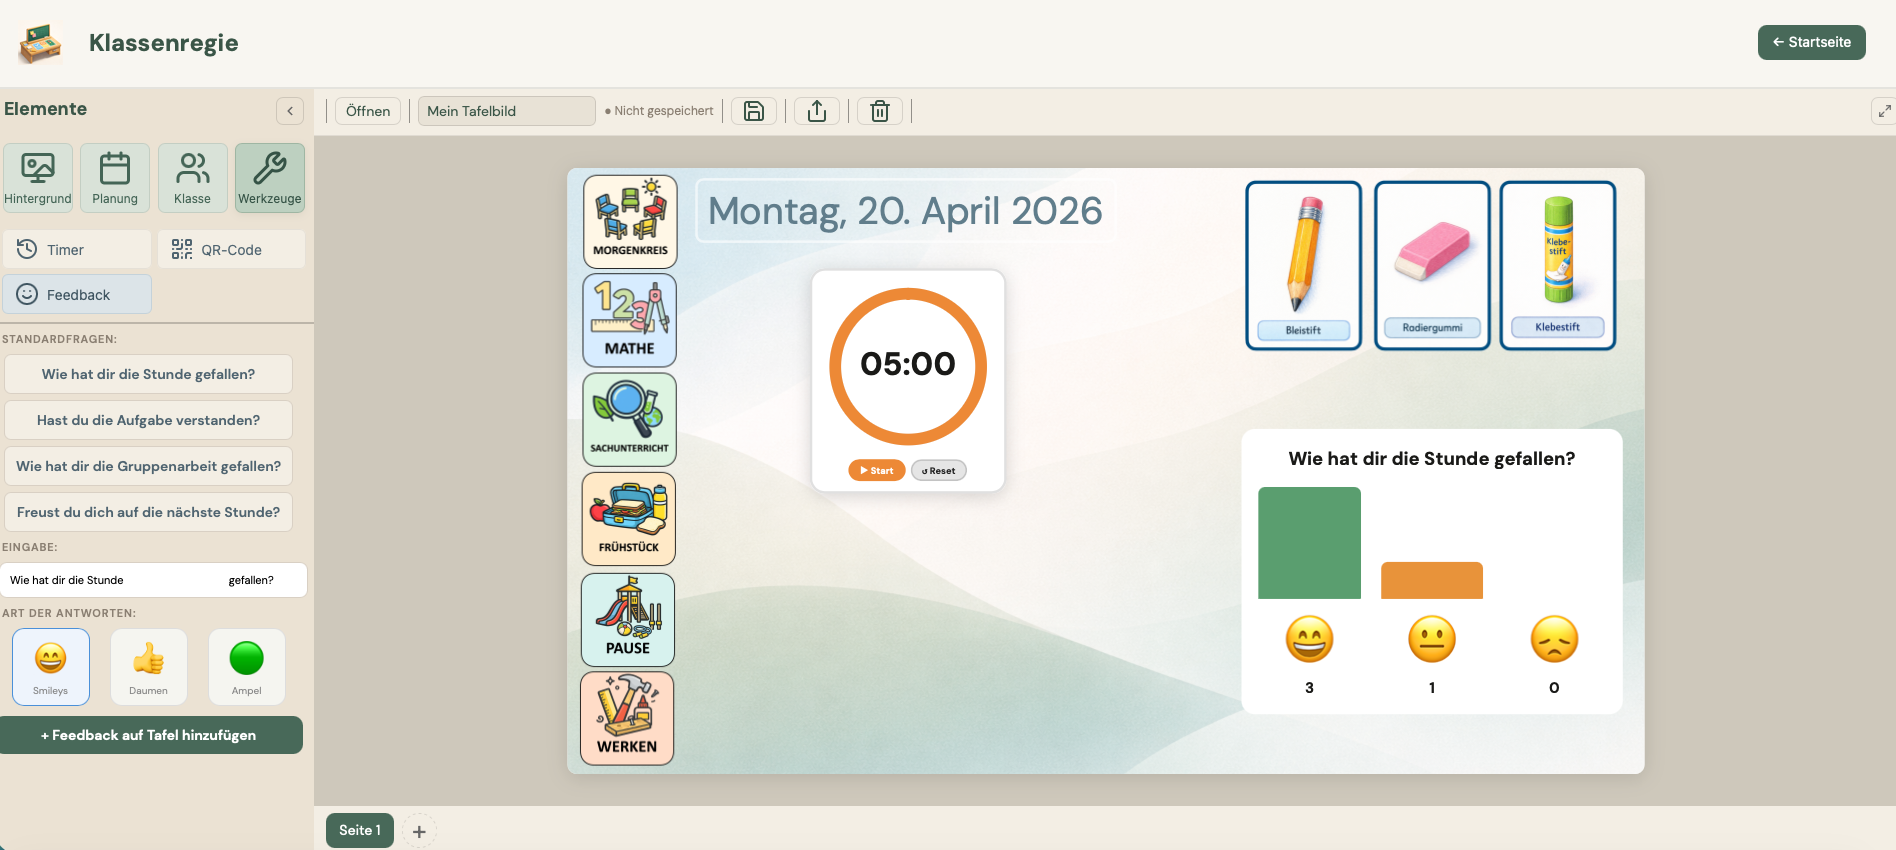This screenshot has height=850, width=1896.
Task: Open the Planung elements tab
Action: pyautogui.click(x=115, y=178)
